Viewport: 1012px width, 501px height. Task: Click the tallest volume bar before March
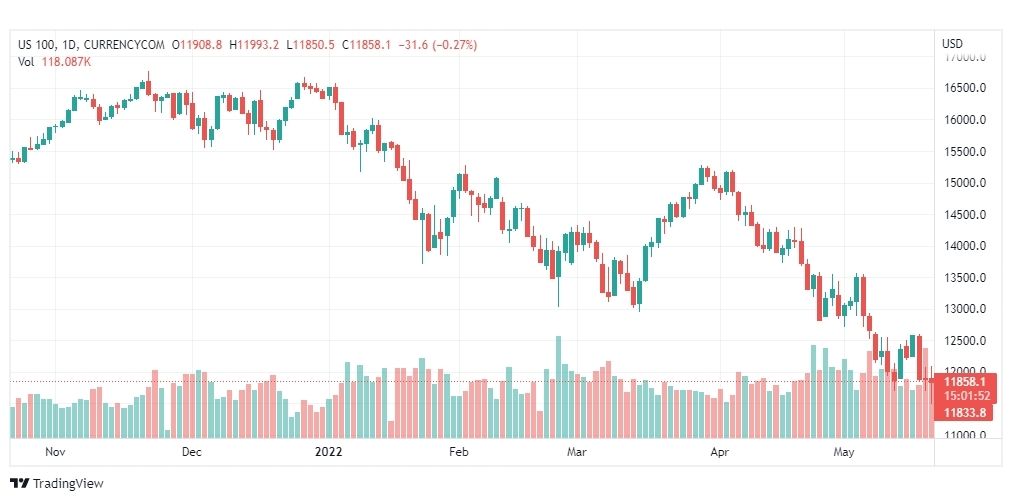tap(558, 387)
